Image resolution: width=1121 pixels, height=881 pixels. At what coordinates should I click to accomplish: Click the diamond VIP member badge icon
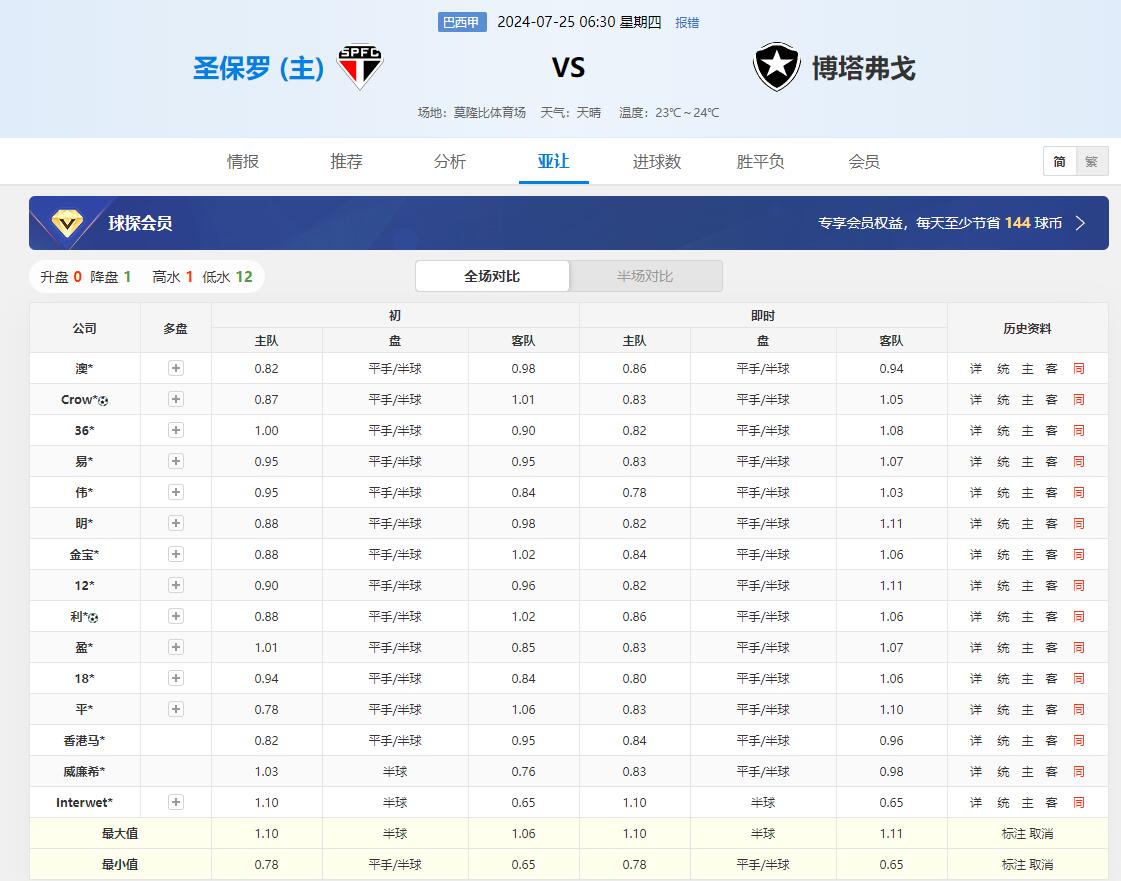tap(67, 223)
